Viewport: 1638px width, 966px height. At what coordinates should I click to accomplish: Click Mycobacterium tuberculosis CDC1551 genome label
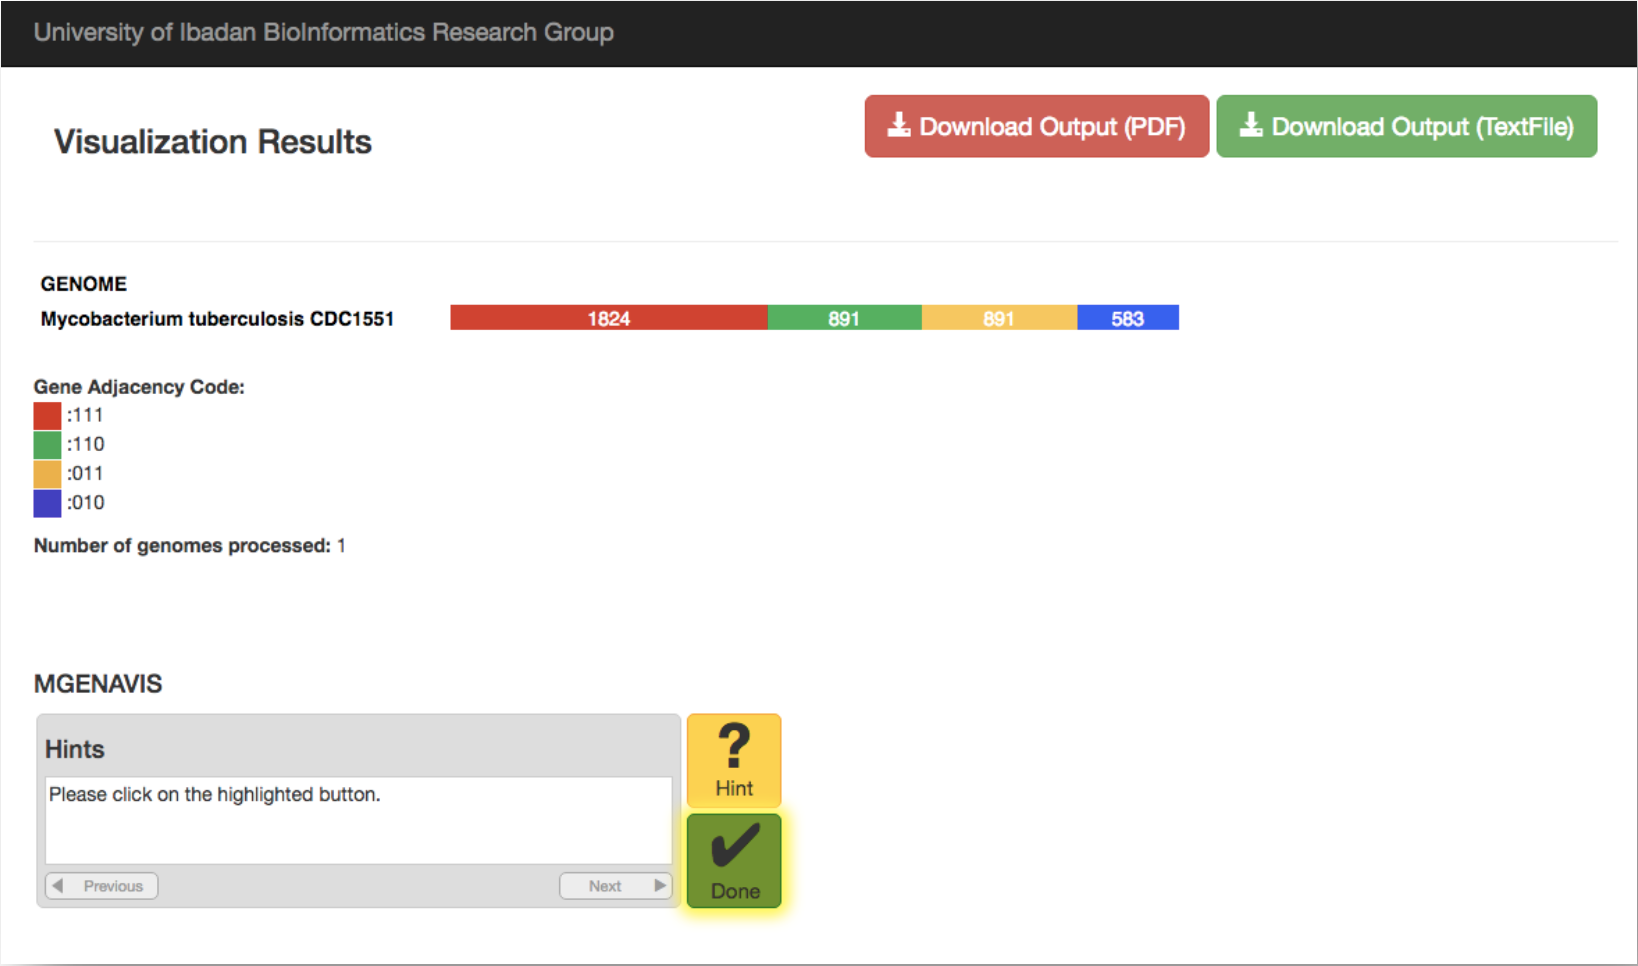(217, 319)
